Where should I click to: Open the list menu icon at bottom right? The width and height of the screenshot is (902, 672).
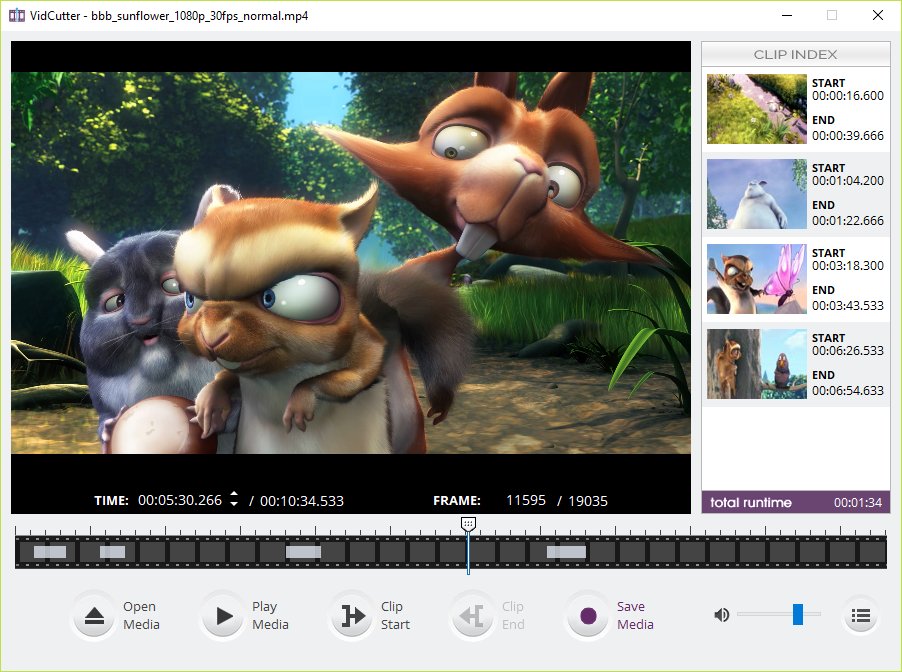tap(861, 616)
